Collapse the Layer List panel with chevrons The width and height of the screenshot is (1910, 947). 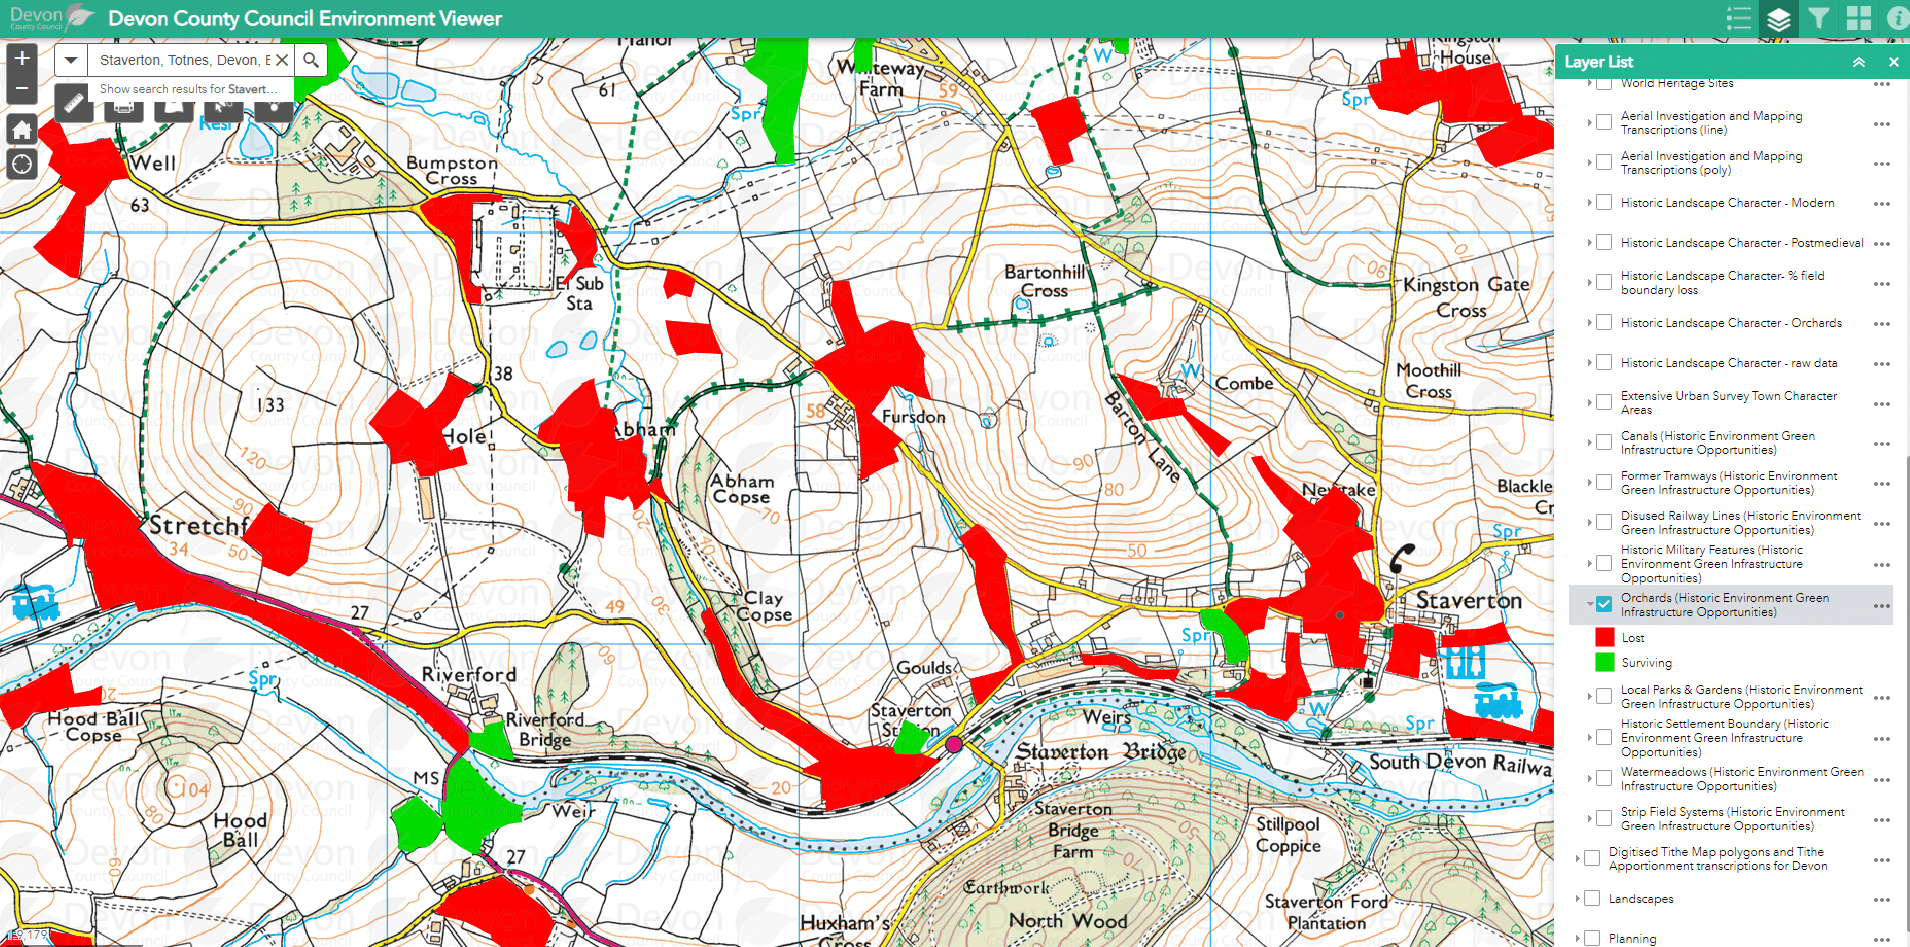coord(1858,62)
